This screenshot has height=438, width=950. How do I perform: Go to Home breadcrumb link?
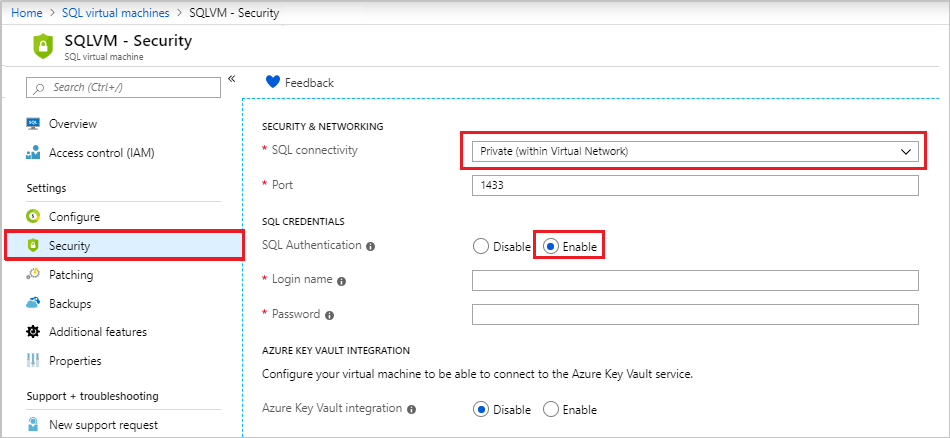click(26, 13)
